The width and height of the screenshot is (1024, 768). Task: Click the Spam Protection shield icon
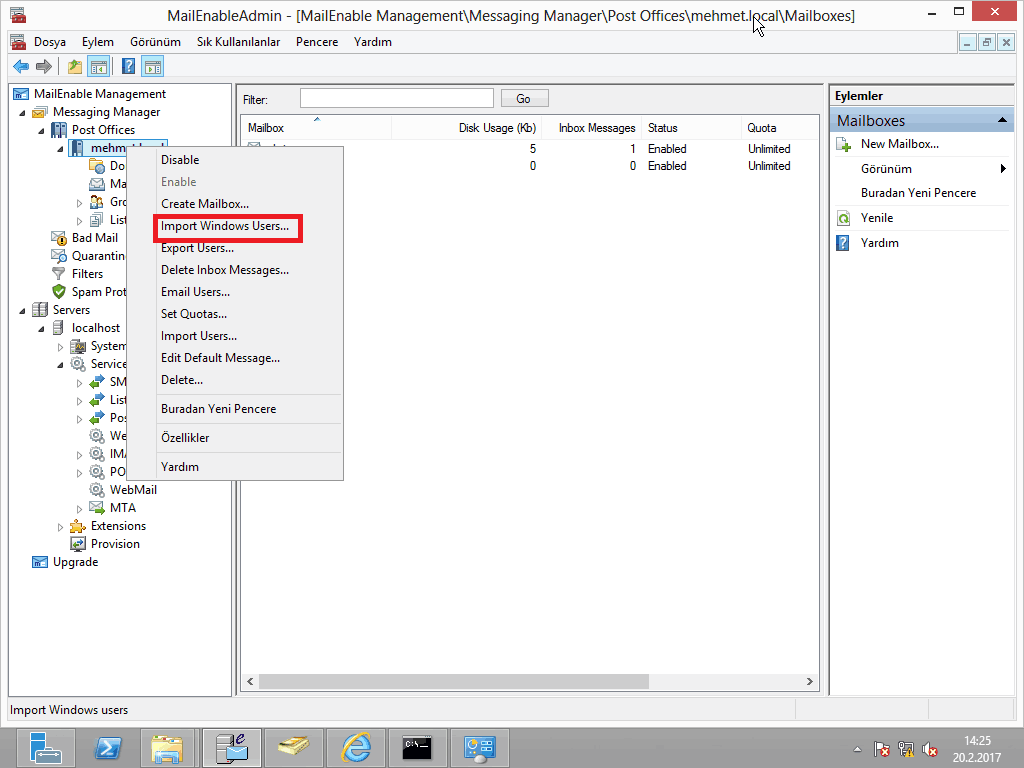coord(59,292)
